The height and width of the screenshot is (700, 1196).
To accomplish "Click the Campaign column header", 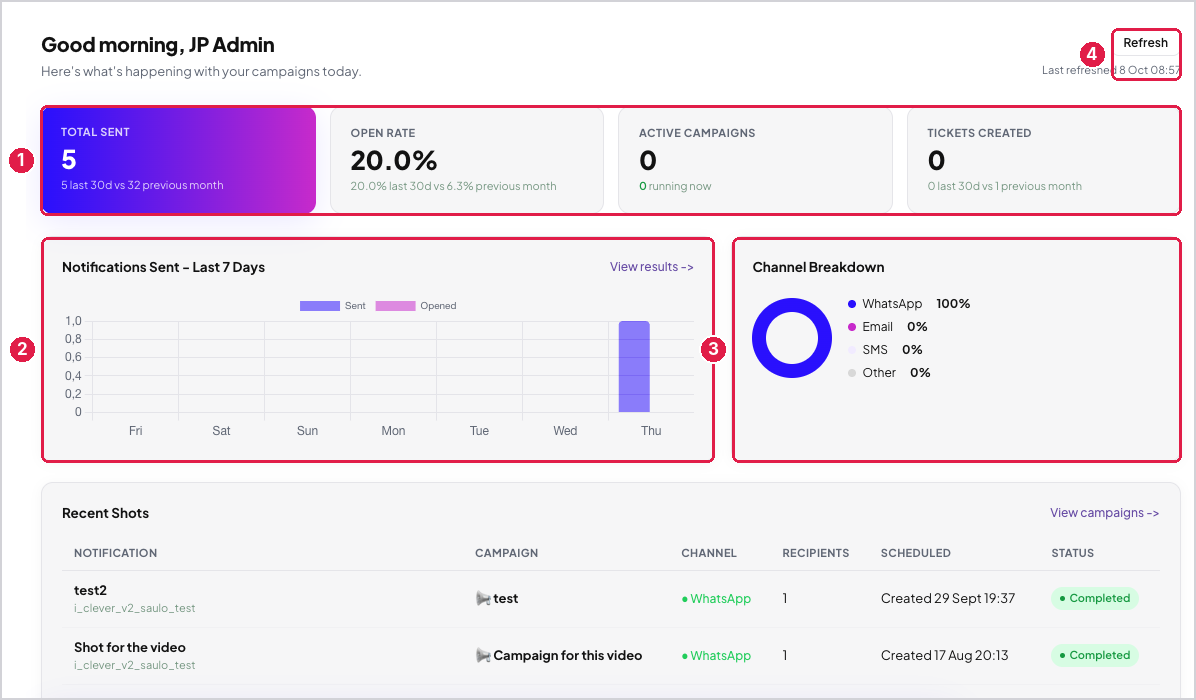I will [x=506, y=553].
